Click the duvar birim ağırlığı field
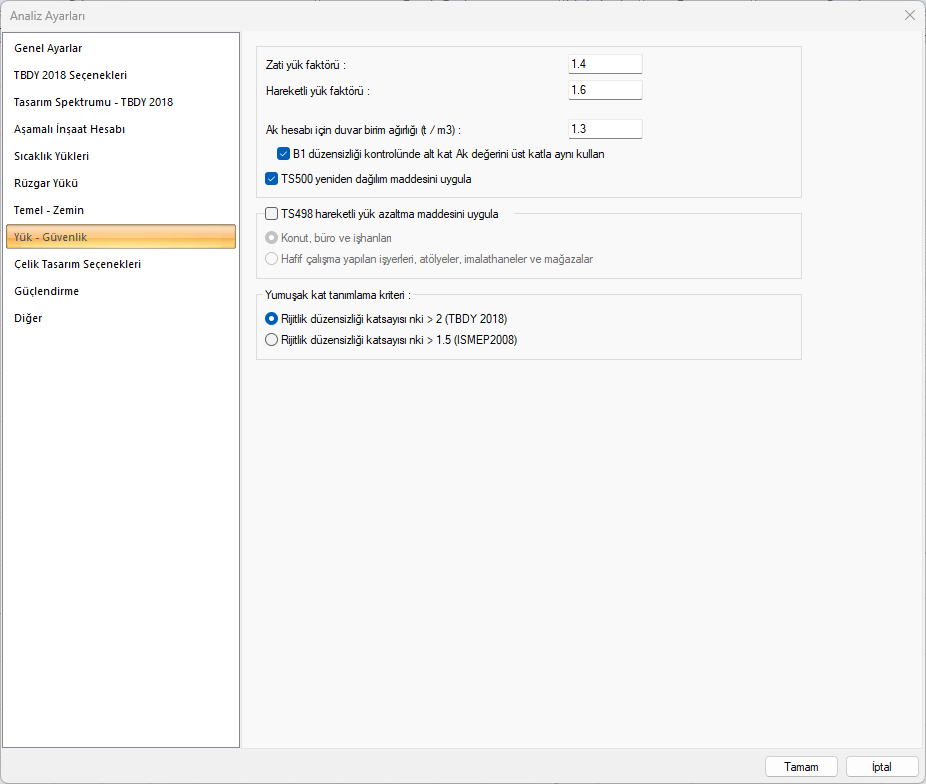 (x=605, y=129)
